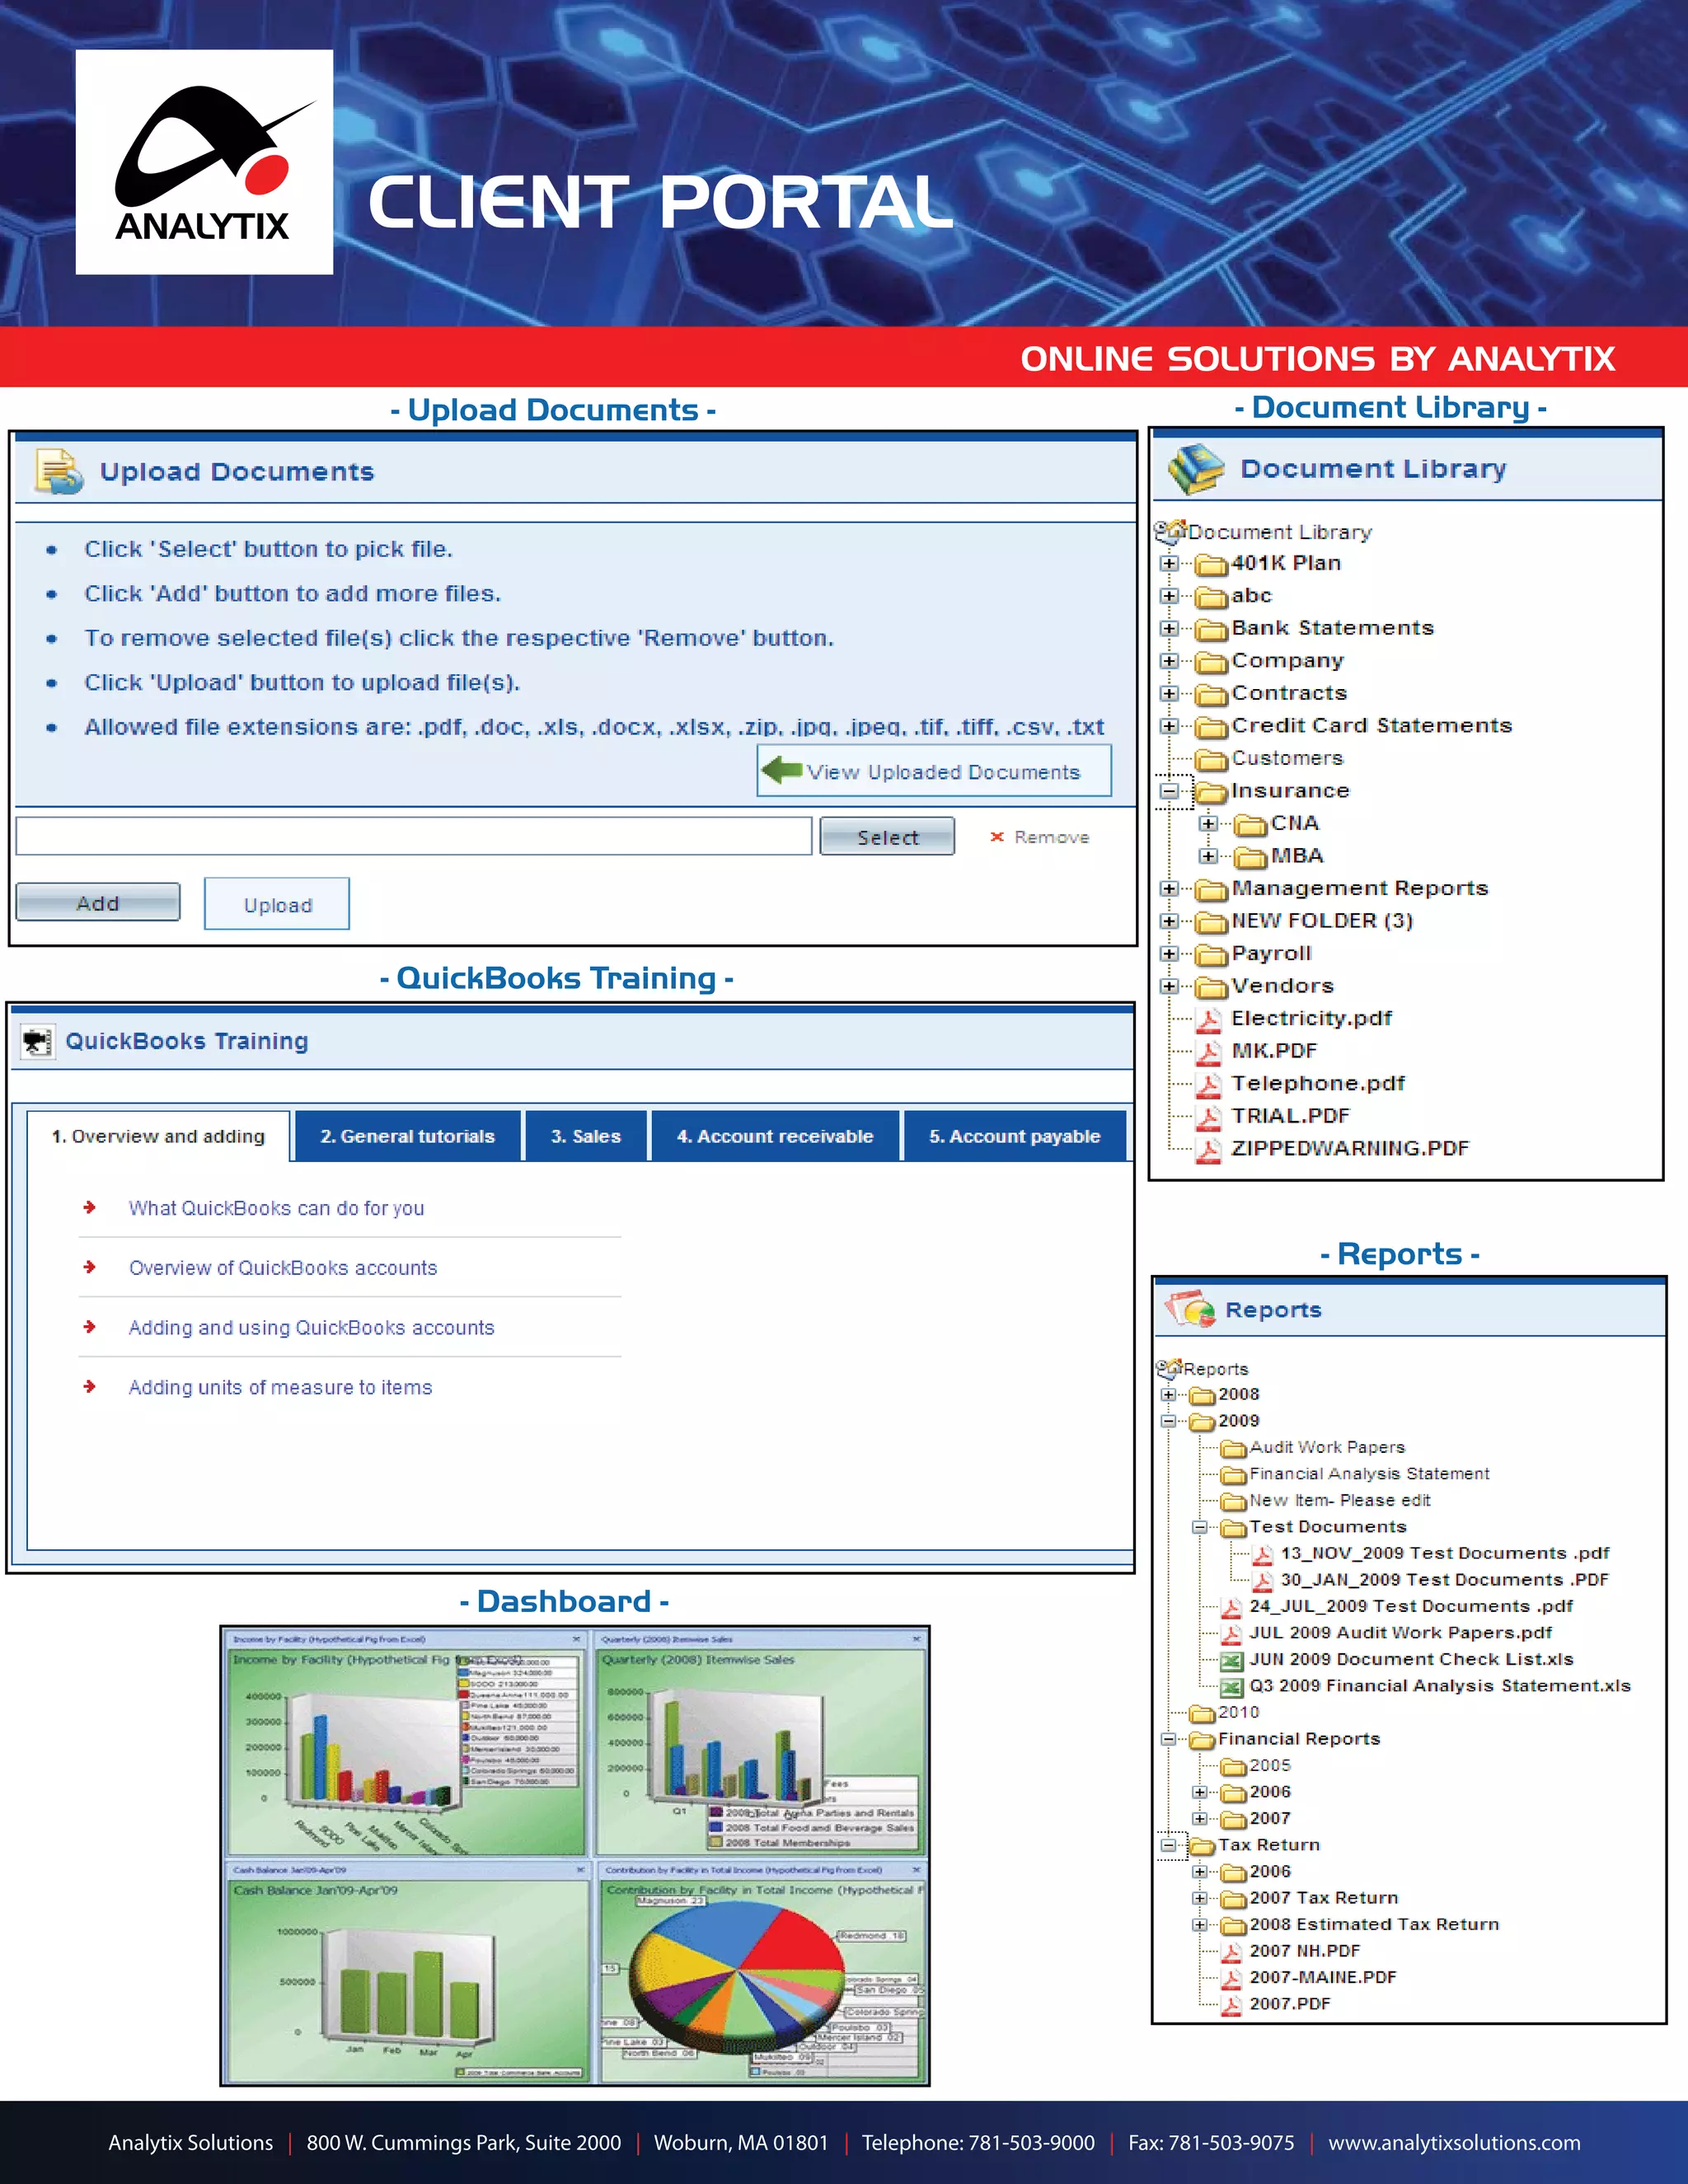Click the red X Remove icon
The width and height of the screenshot is (1688, 2184).
coord(997,837)
